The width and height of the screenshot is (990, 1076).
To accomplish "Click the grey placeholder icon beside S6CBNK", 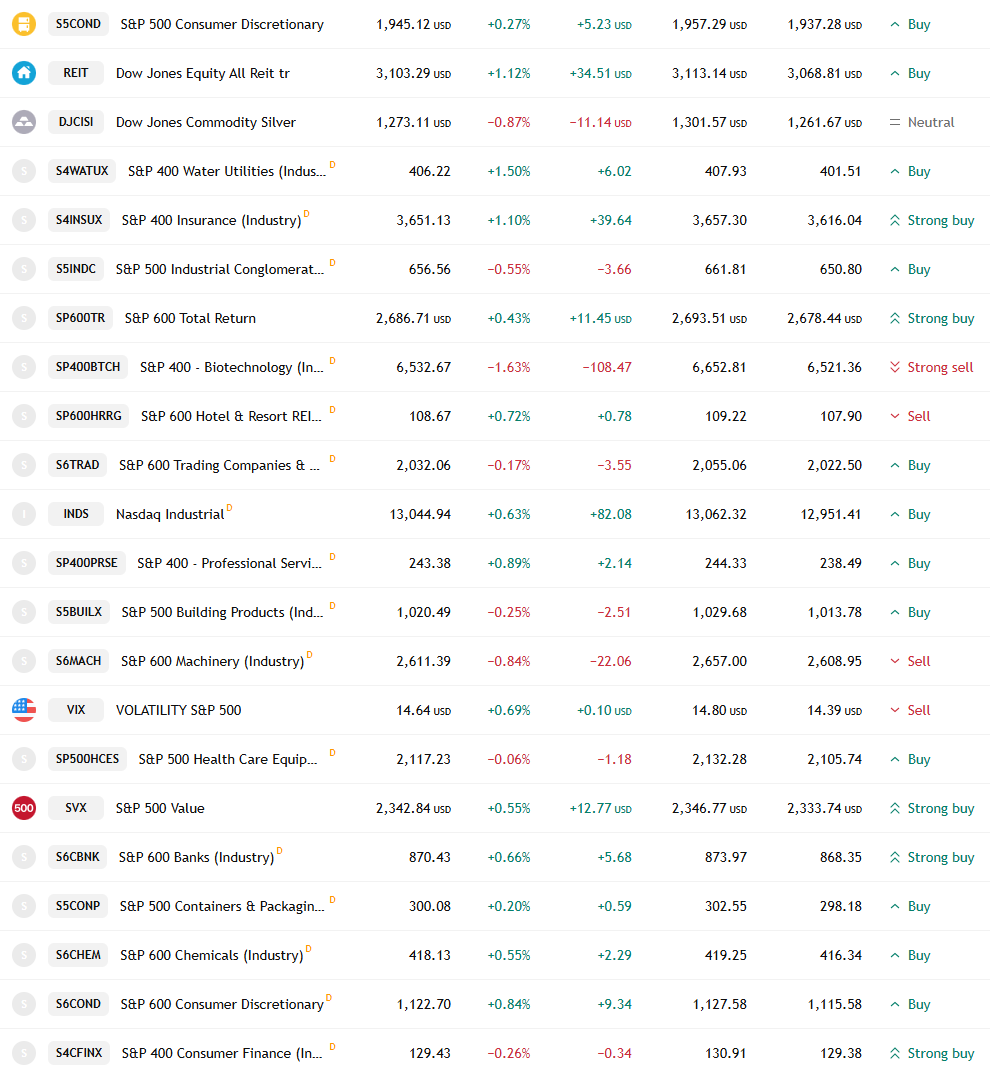I will 24,857.
